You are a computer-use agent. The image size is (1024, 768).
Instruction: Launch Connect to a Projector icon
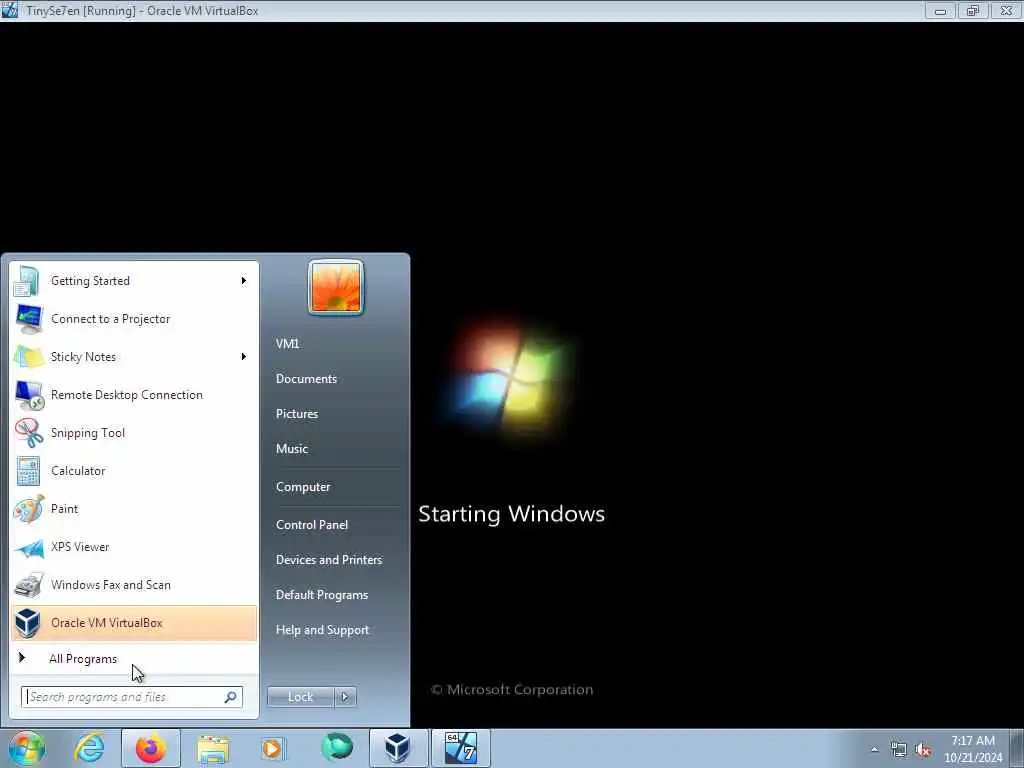29,319
